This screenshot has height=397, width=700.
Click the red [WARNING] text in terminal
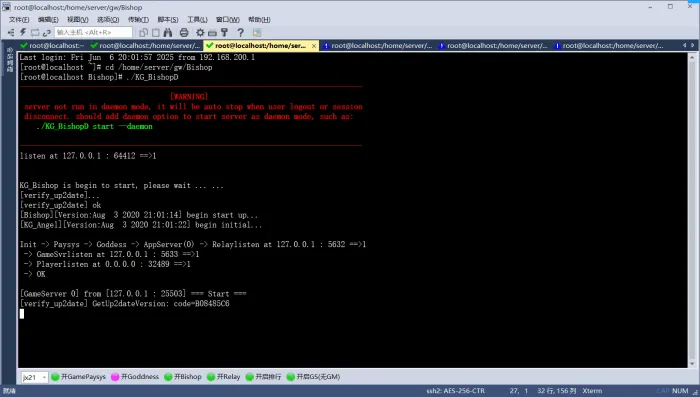(189, 96)
